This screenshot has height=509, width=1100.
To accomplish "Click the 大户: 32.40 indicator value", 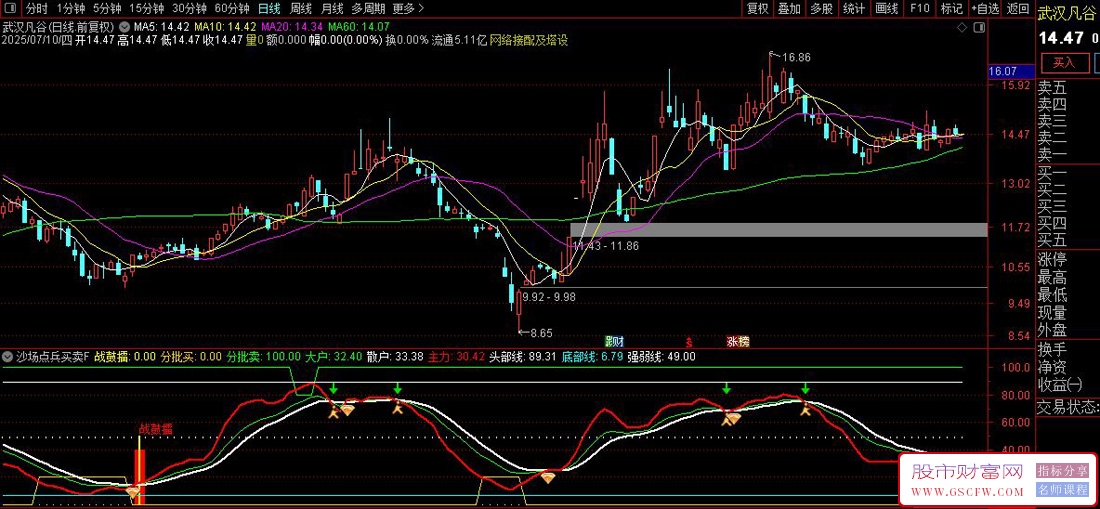I will pos(333,356).
